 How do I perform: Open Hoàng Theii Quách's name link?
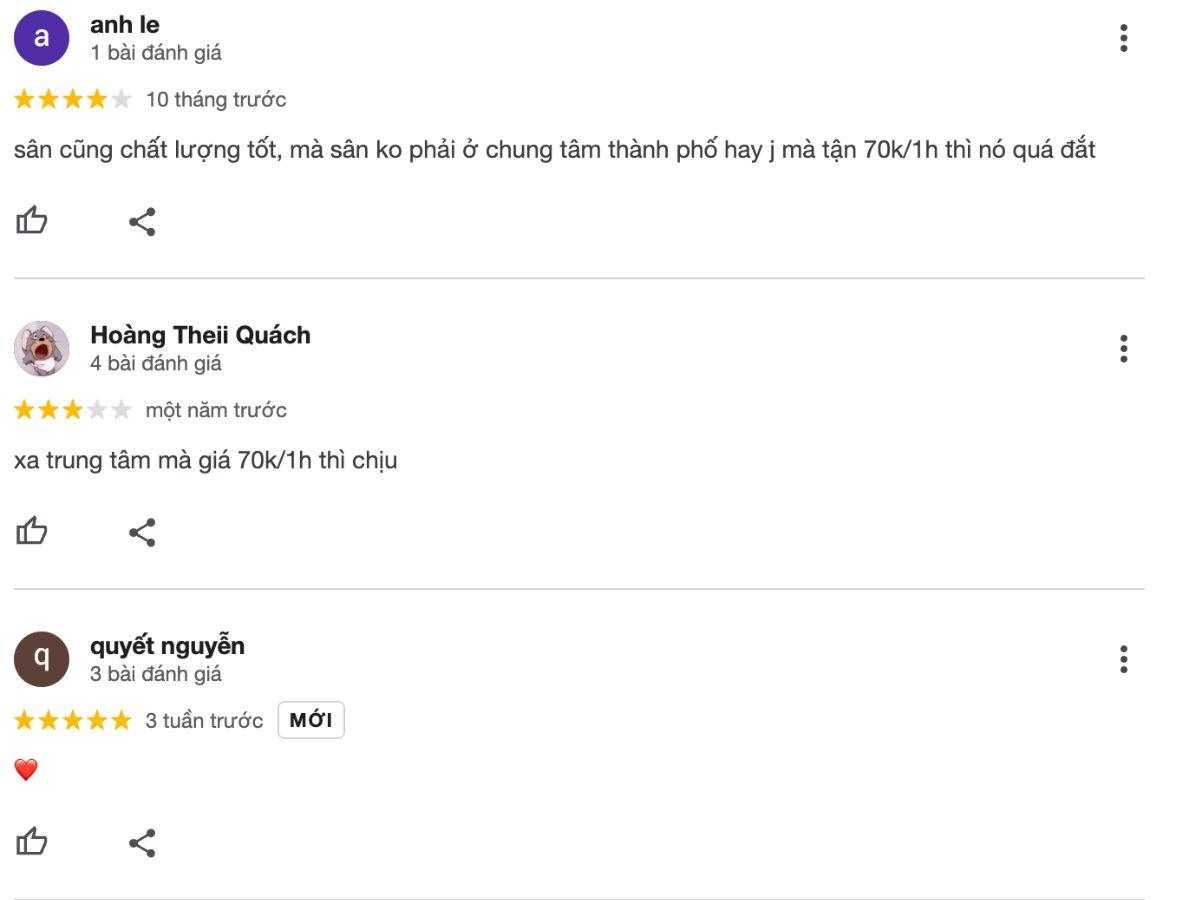[x=200, y=335]
